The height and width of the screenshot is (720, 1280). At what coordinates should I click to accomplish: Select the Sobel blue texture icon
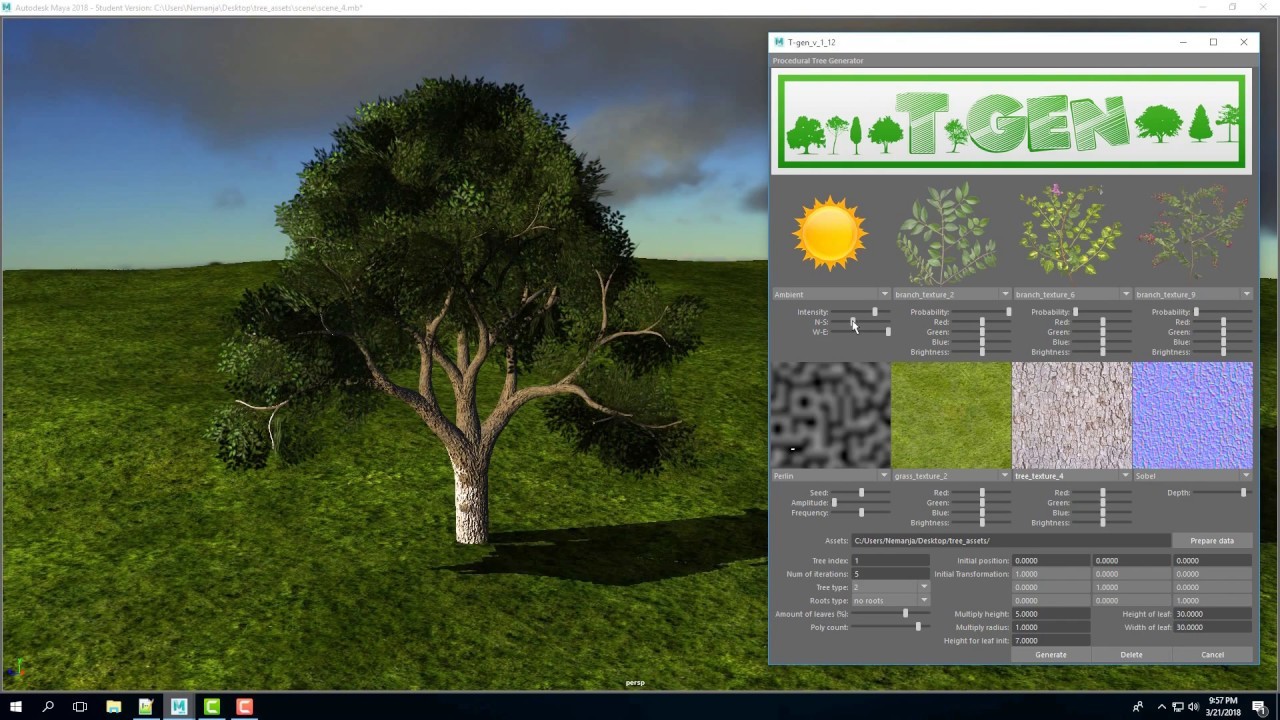[x=1192, y=416]
